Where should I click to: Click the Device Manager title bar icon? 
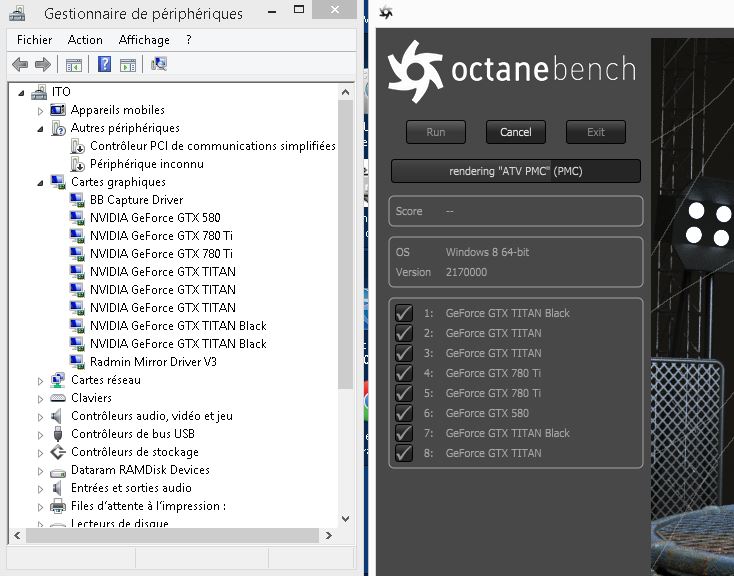pos(17,13)
